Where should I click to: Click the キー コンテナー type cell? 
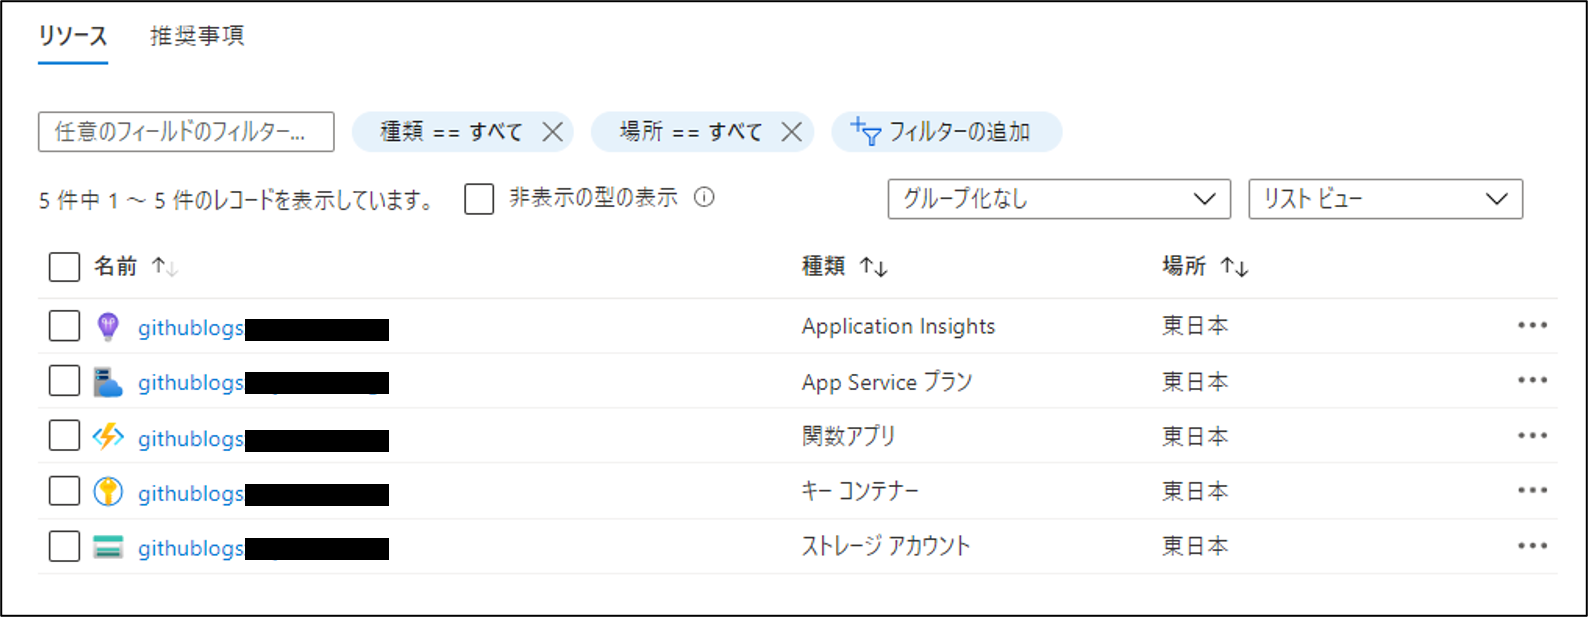860,491
